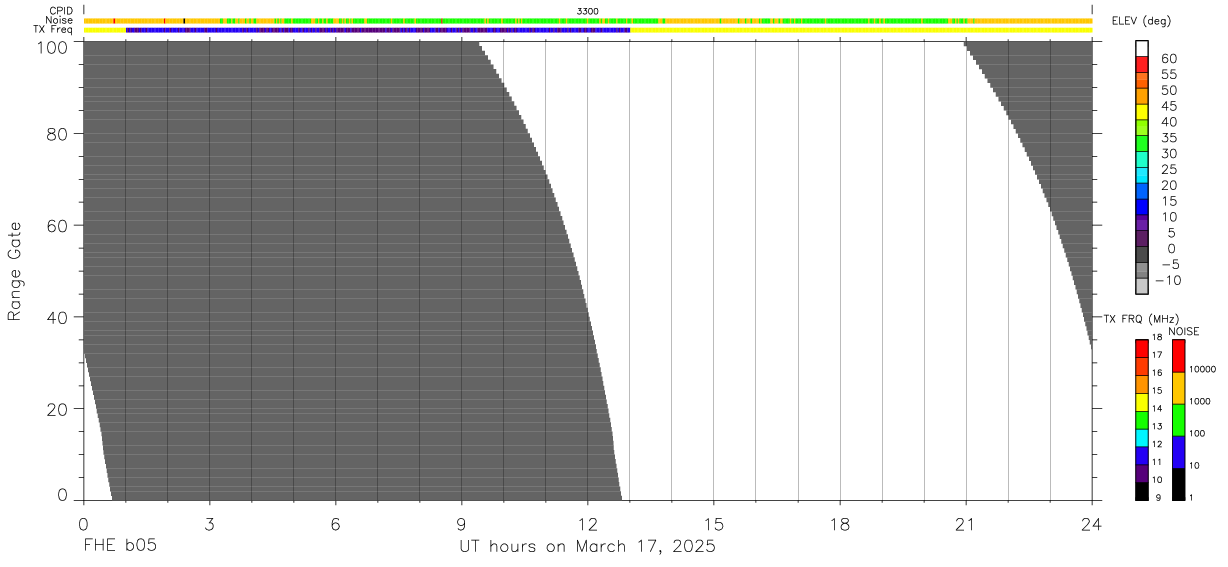Pick the blue segment of the NOISE color bar
The height and width of the screenshot is (567, 1228).
1178,452
